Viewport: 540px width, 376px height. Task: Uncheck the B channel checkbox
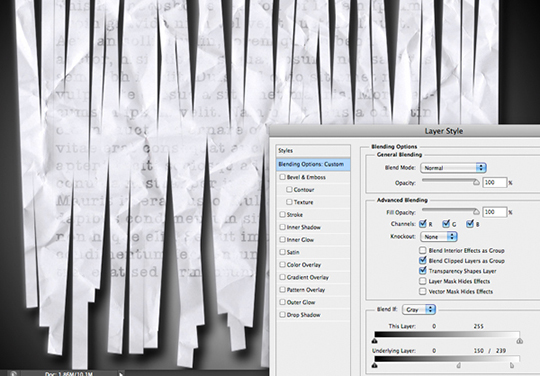(470, 224)
